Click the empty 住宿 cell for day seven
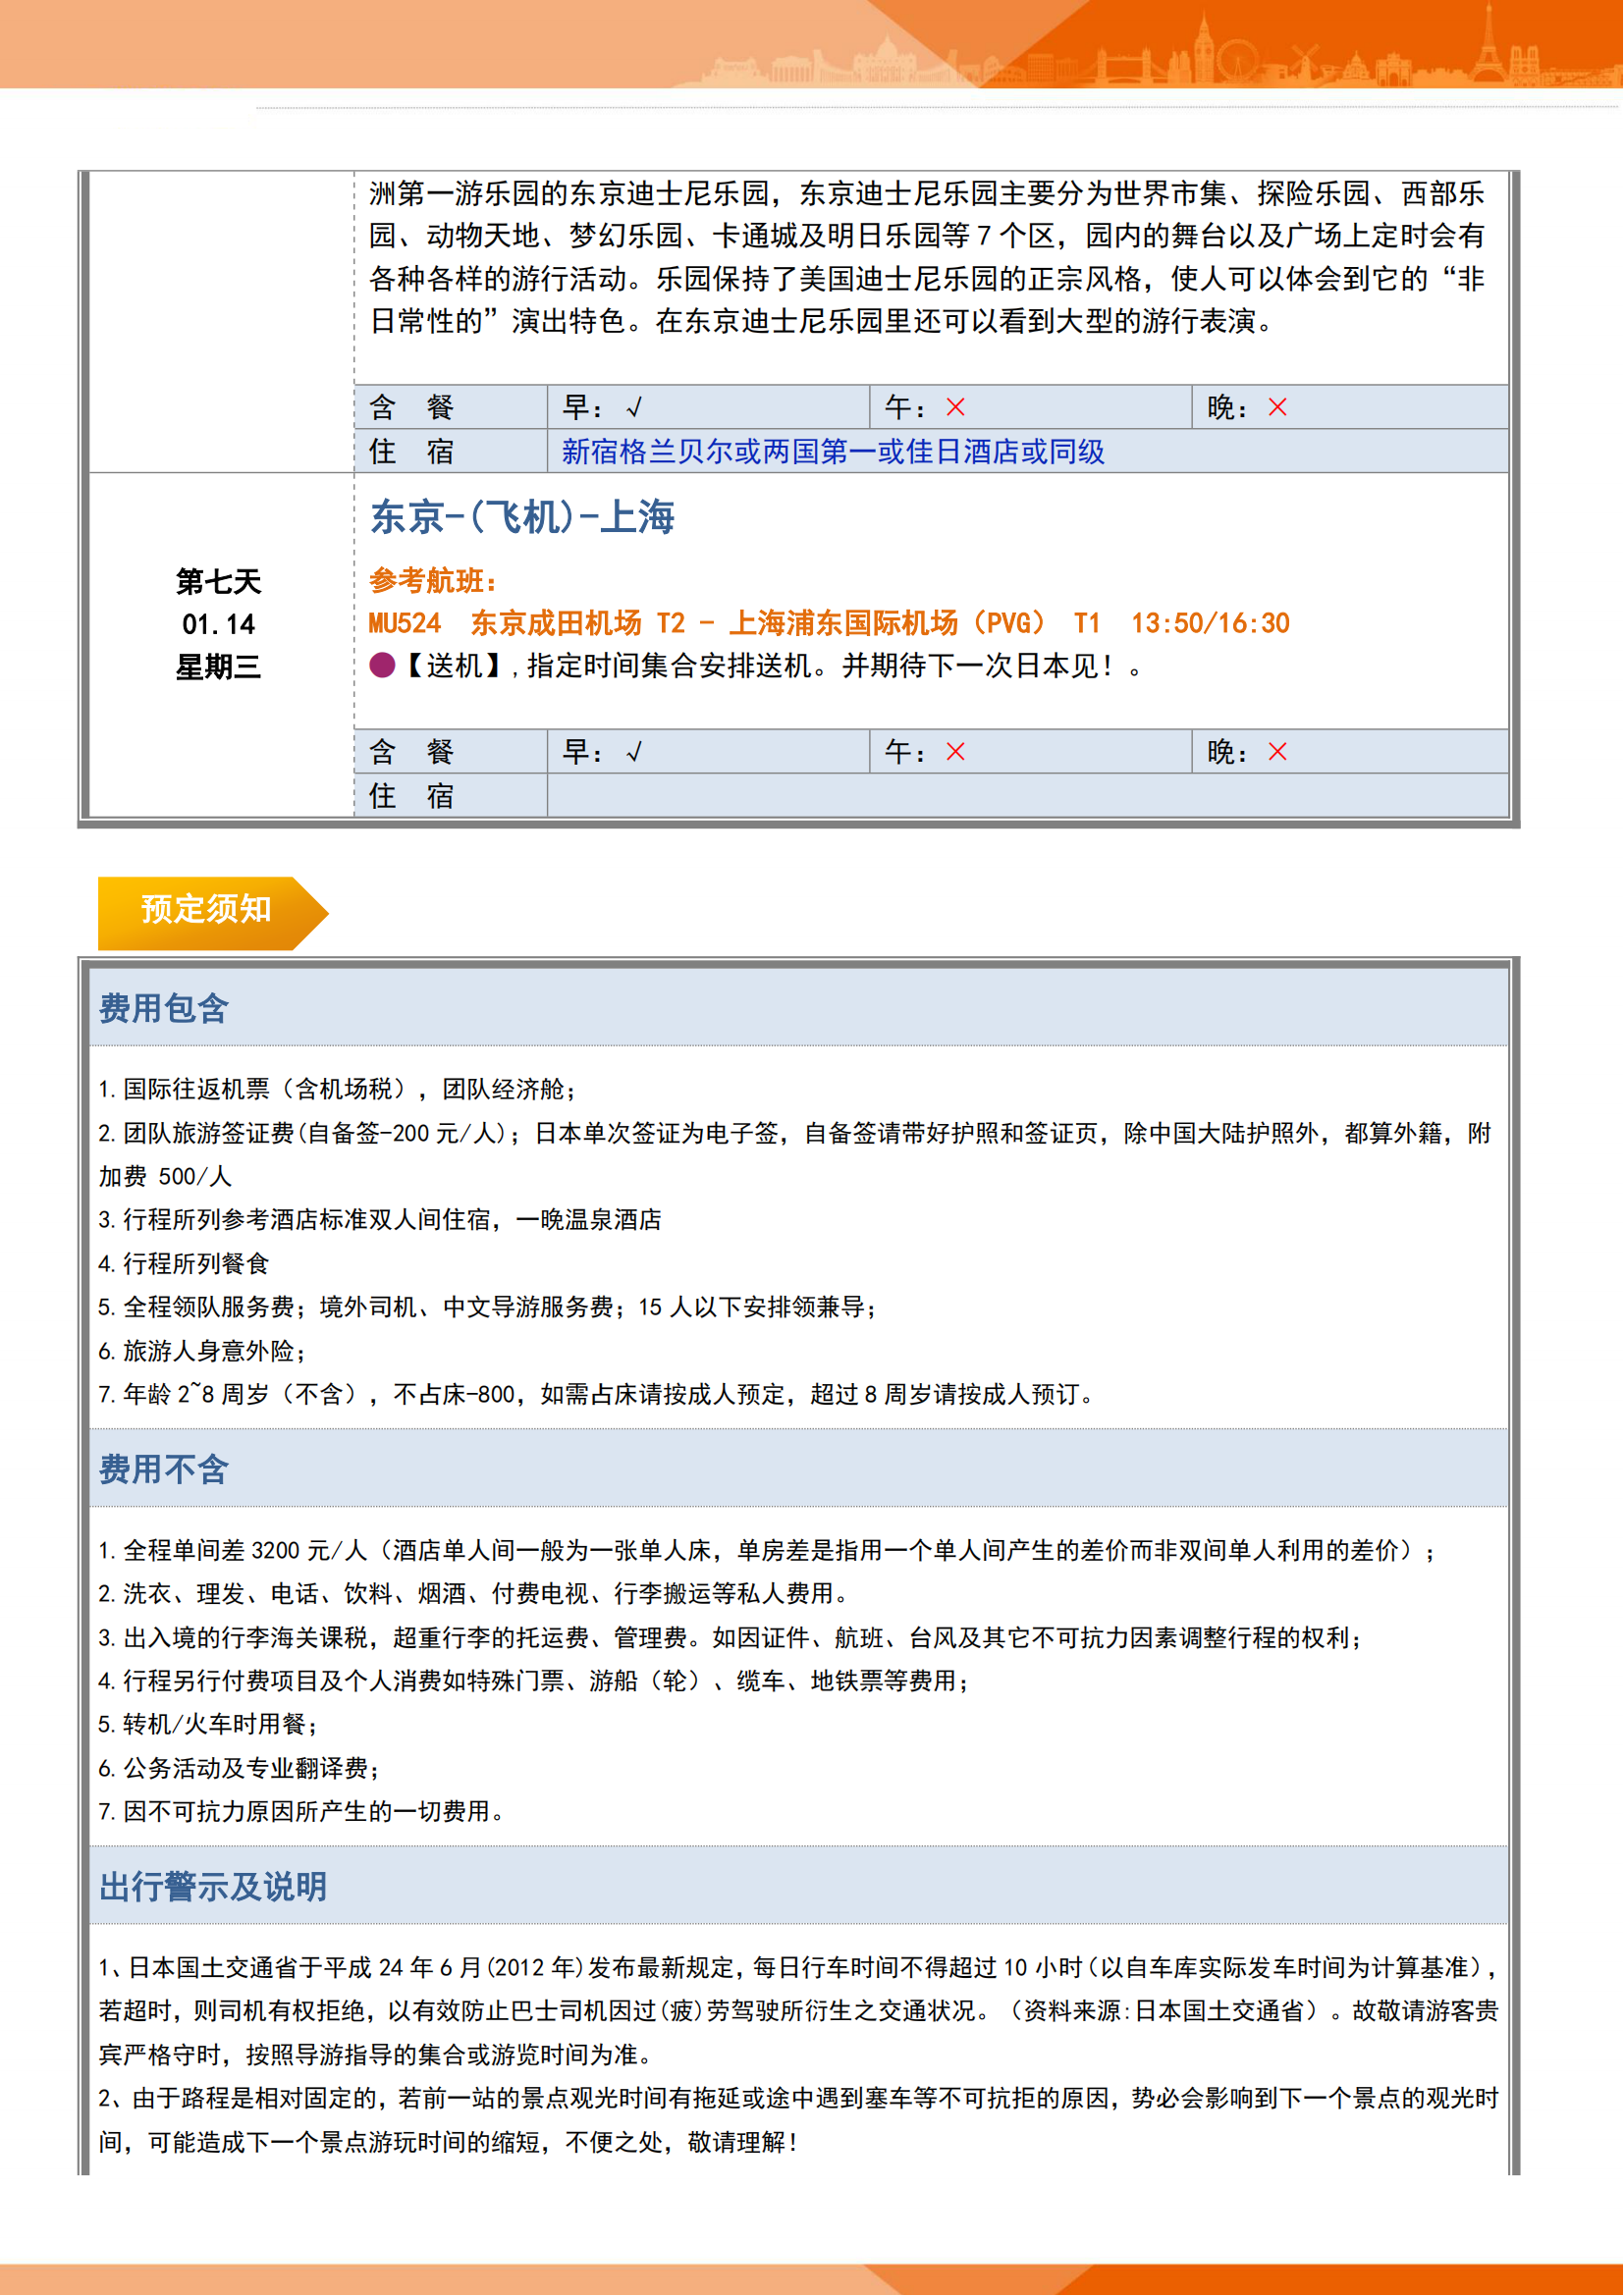The height and width of the screenshot is (2296, 1624). pos(1027,797)
